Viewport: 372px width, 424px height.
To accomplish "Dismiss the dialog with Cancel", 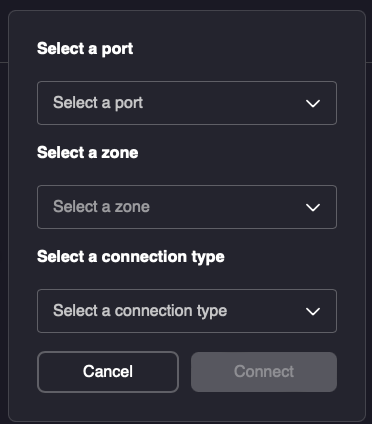I will (x=108, y=372).
